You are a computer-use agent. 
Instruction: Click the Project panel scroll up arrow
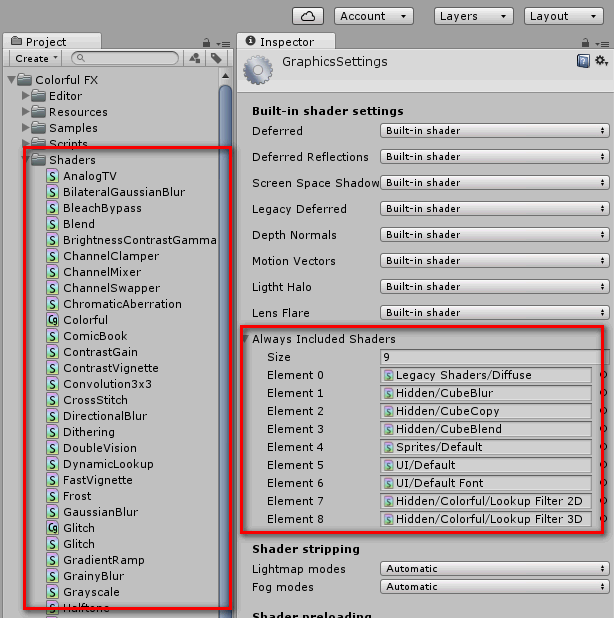(x=225, y=76)
